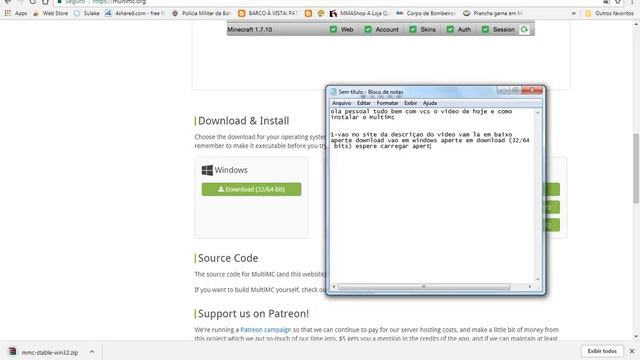
Task: Open the Apps grid in bookmarks bar
Action: pyautogui.click(x=16, y=13)
